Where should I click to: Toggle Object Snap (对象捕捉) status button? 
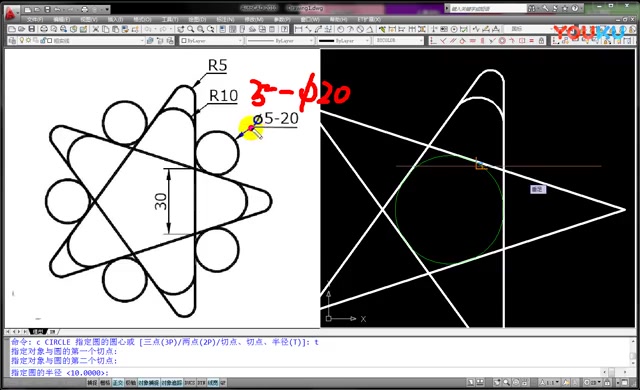coord(148,383)
